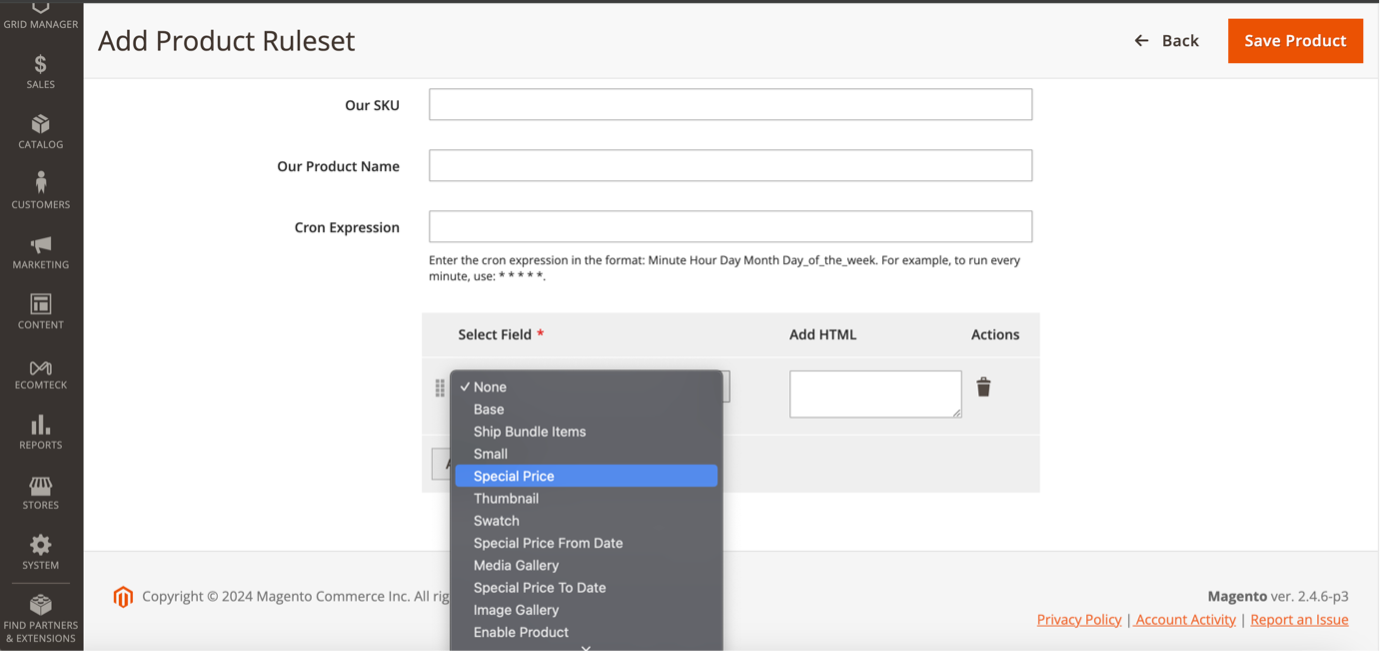This screenshot has width=1384, height=653.
Task: Open the Privacy Policy link
Action: pos(1079,620)
